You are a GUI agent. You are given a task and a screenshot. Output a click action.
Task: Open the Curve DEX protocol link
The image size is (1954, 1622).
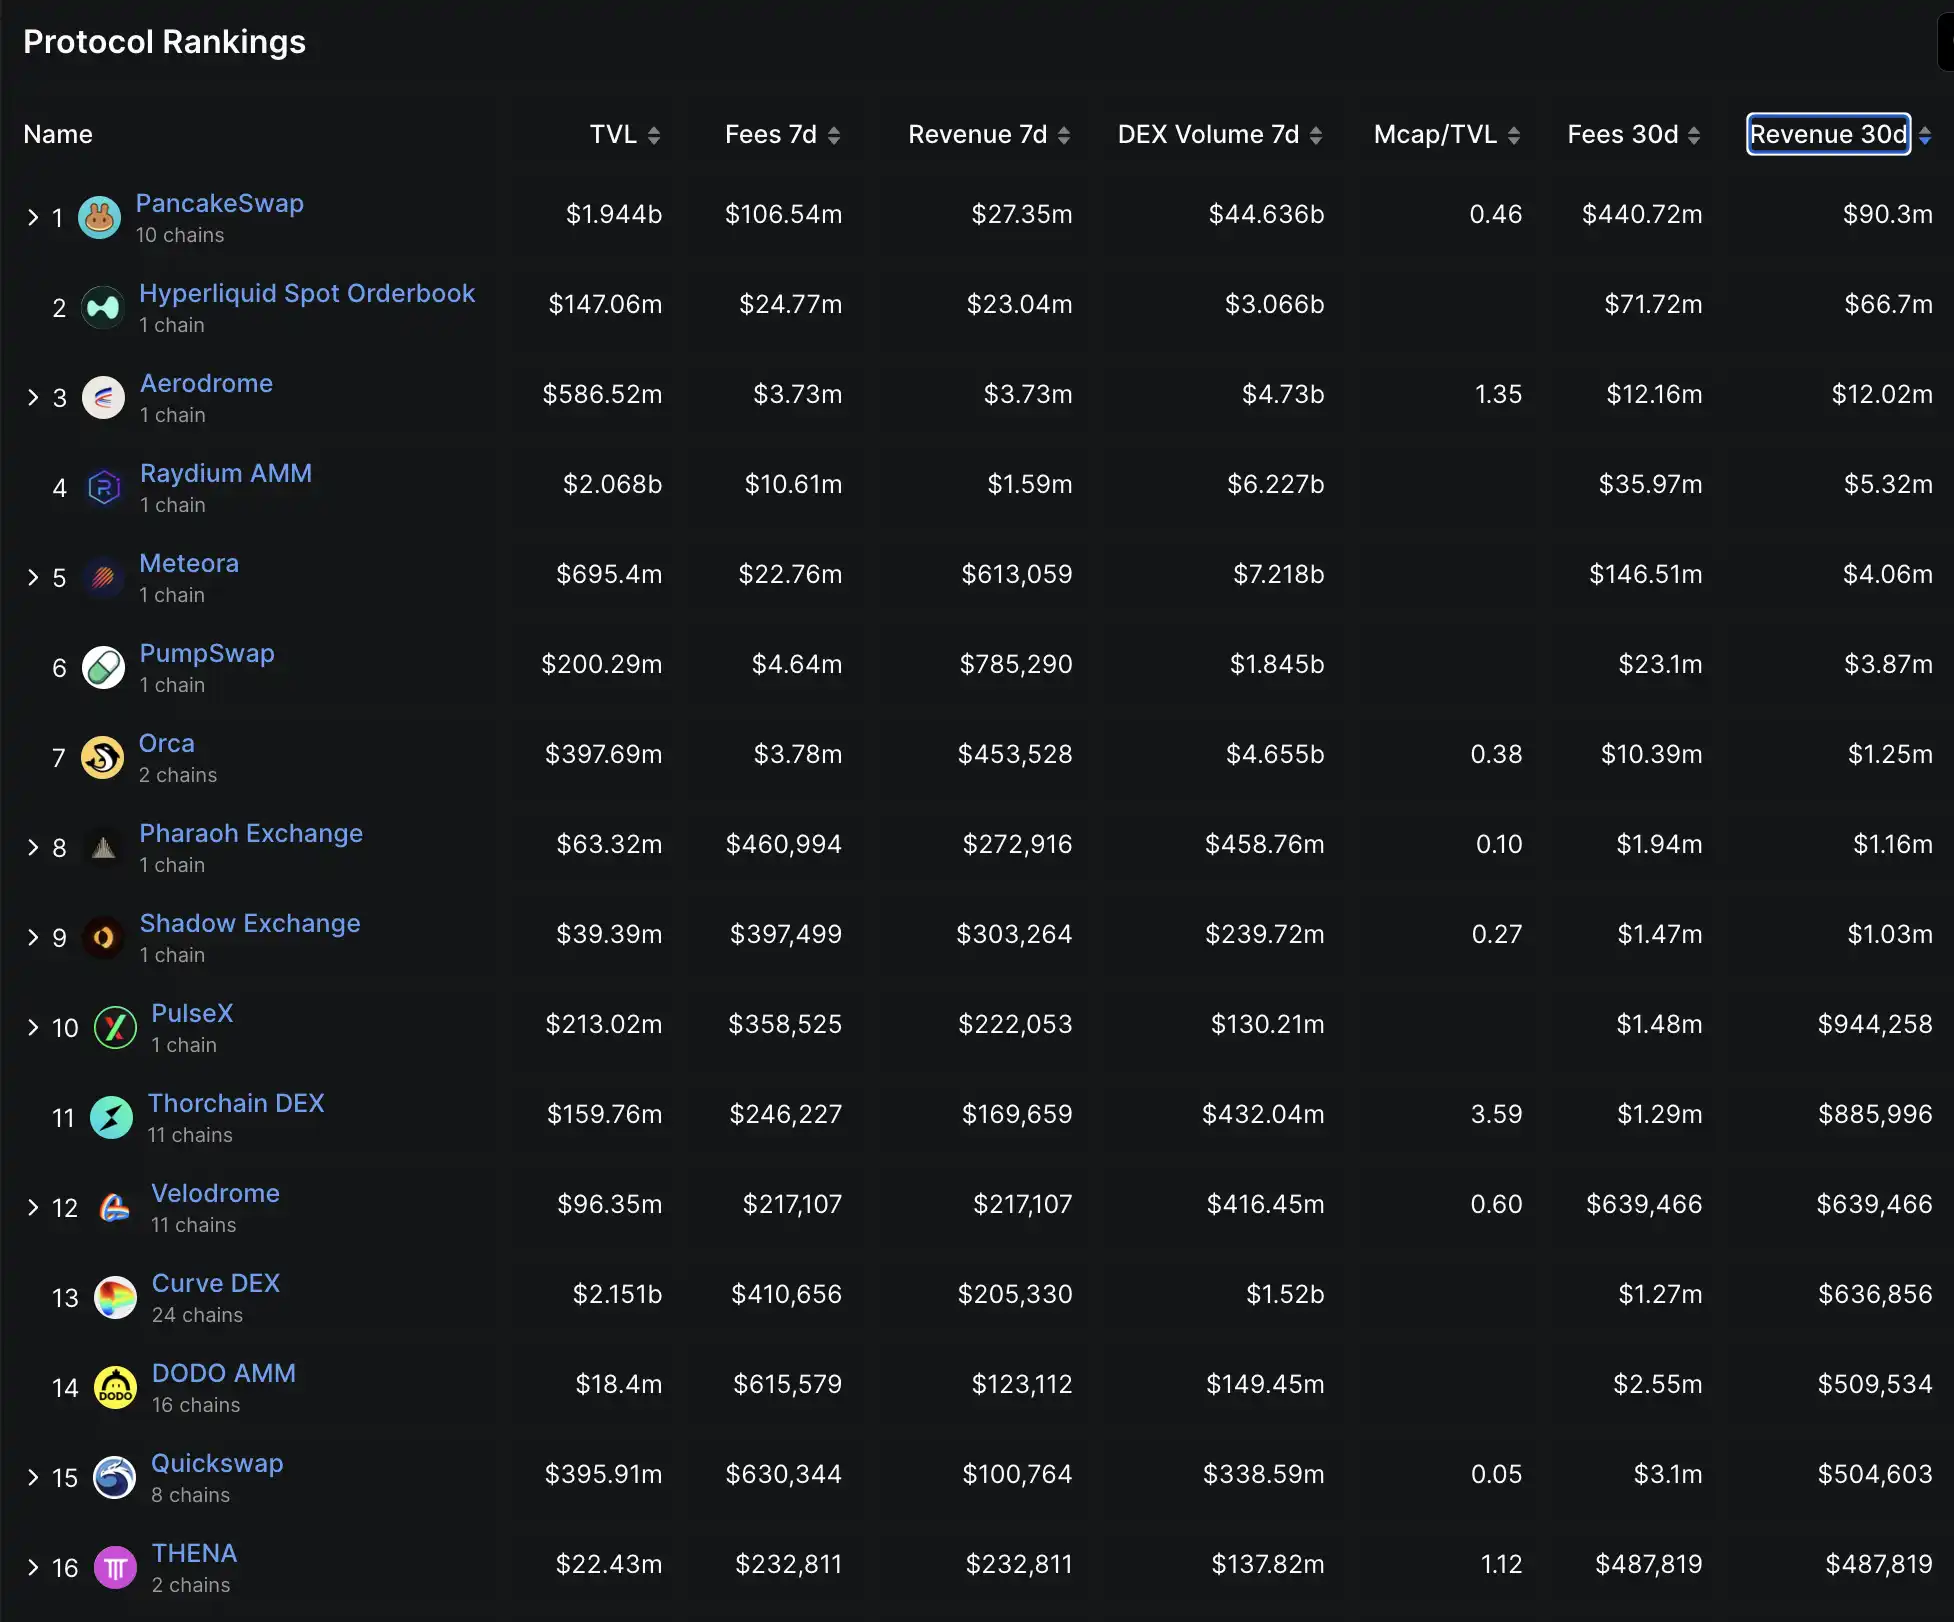pyautogui.click(x=215, y=1283)
